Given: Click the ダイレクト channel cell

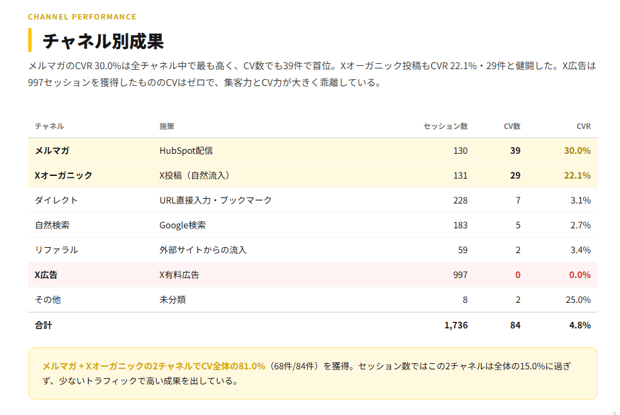Looking at the screenshot, I should 56,200.
